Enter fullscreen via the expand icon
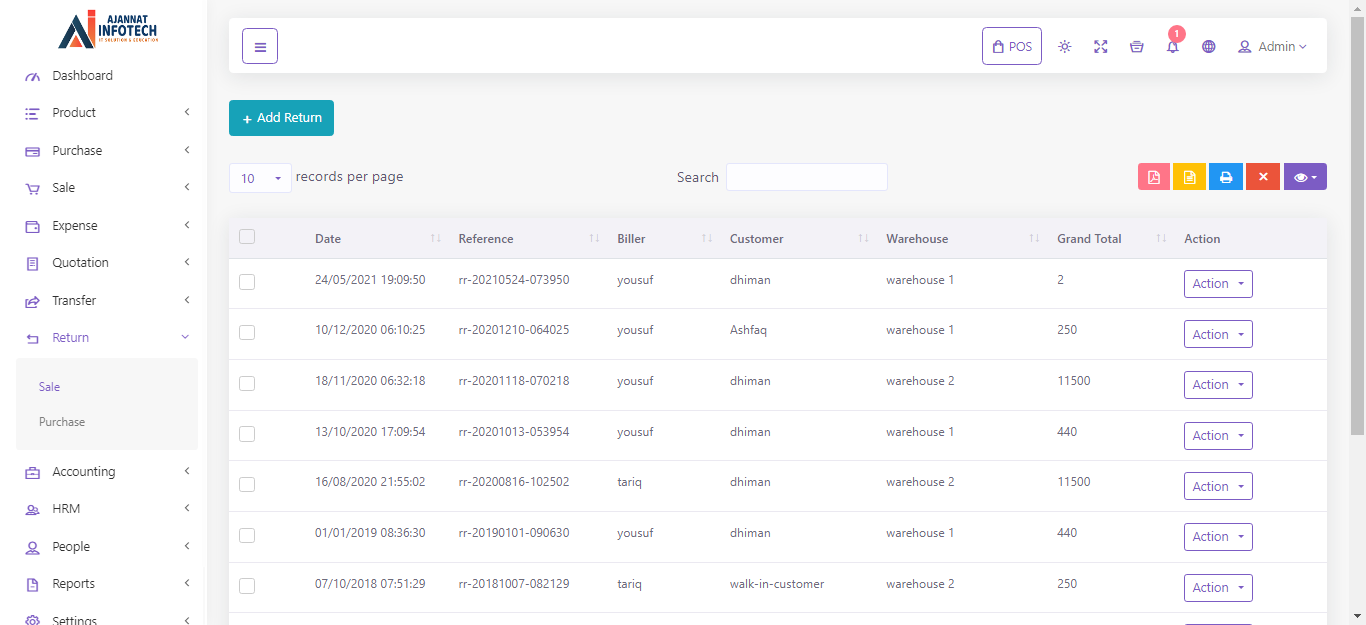The height and width of the screenshot is (625, 1366). pyautogui.click(x=1101, y=46)
